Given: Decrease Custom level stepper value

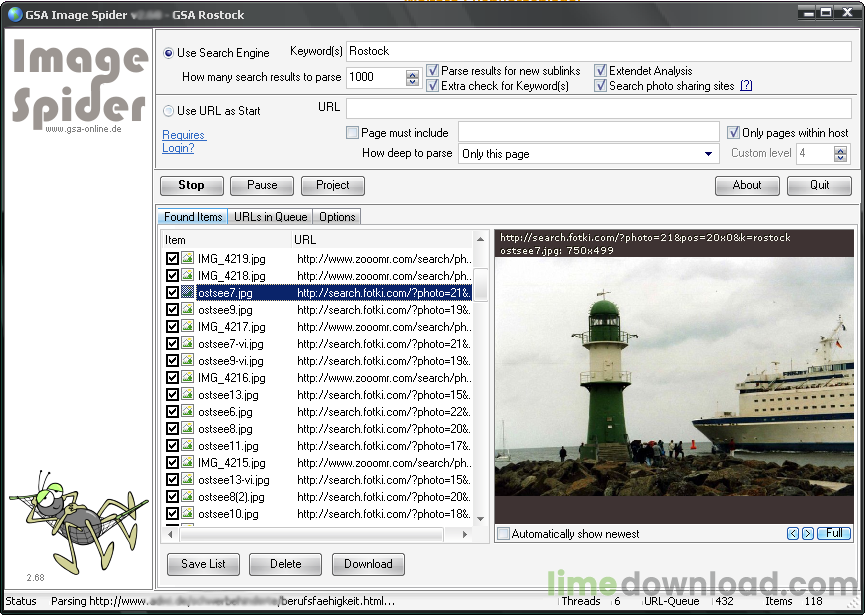Looking at the screenshot, I should pos(840,158).
